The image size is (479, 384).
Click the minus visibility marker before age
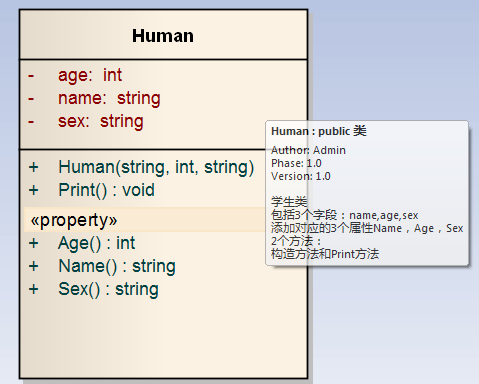coord(31,76)
